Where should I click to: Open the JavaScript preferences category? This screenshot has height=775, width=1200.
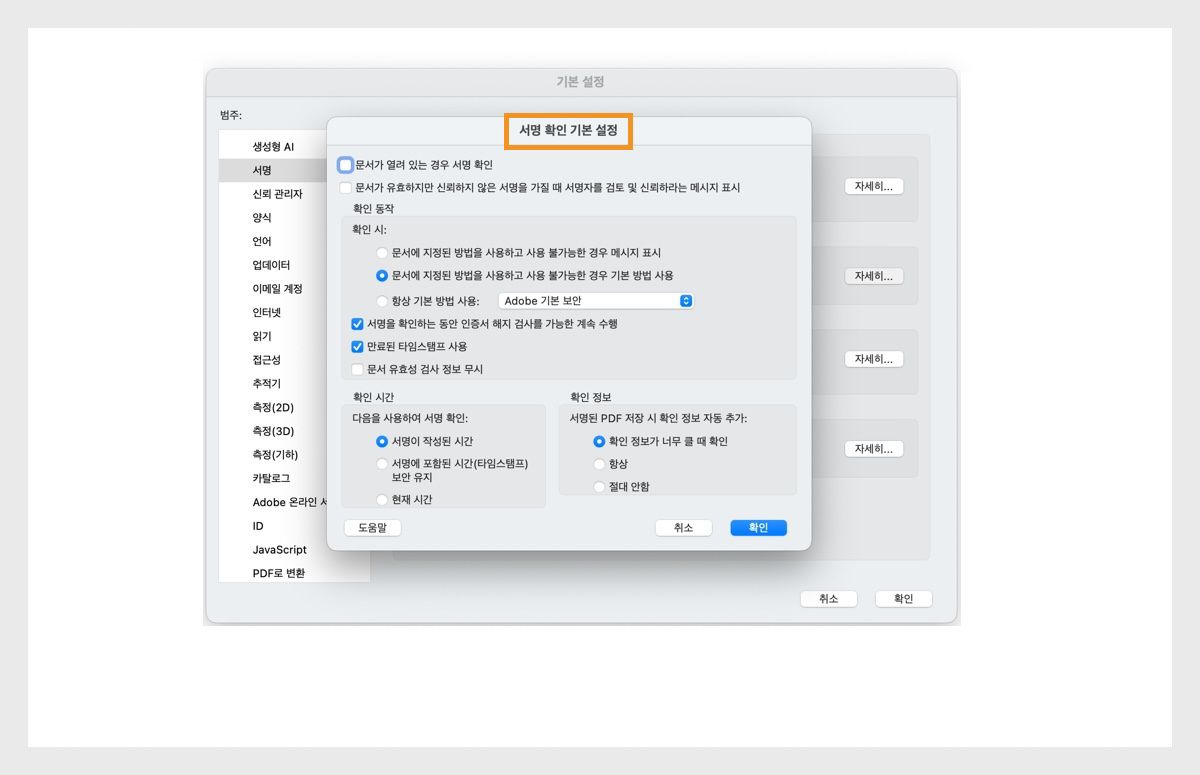279,549
